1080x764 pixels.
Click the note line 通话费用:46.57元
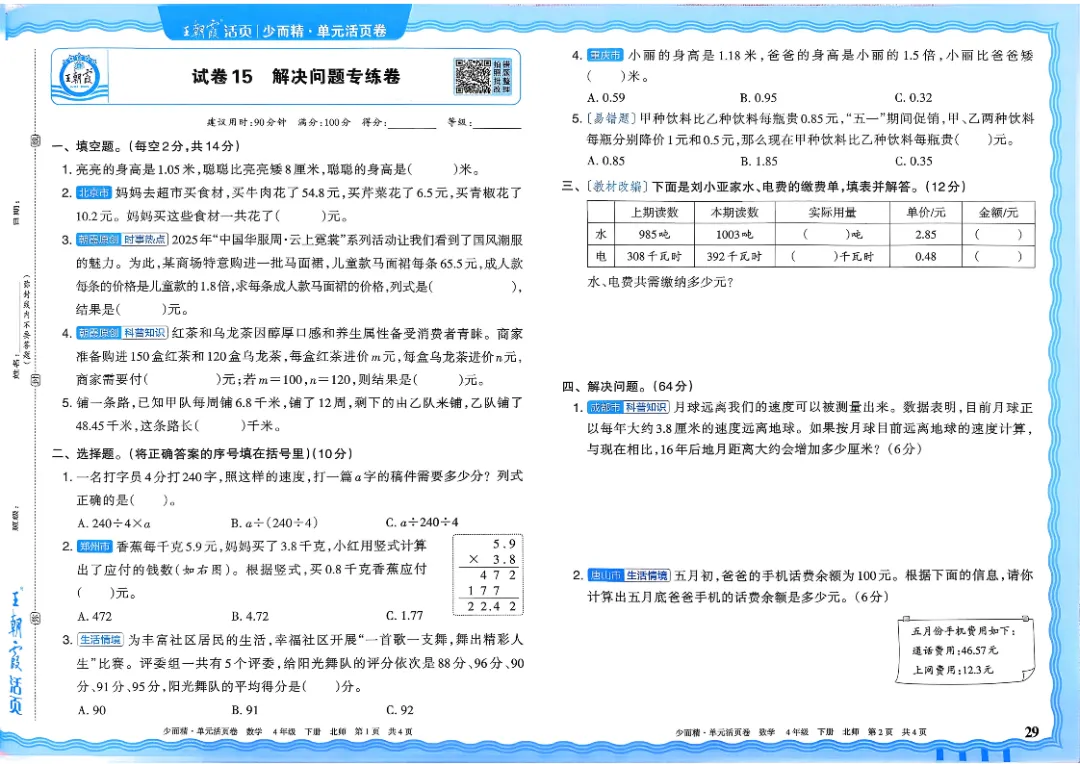pyautogui.click(x=955, y=650)
